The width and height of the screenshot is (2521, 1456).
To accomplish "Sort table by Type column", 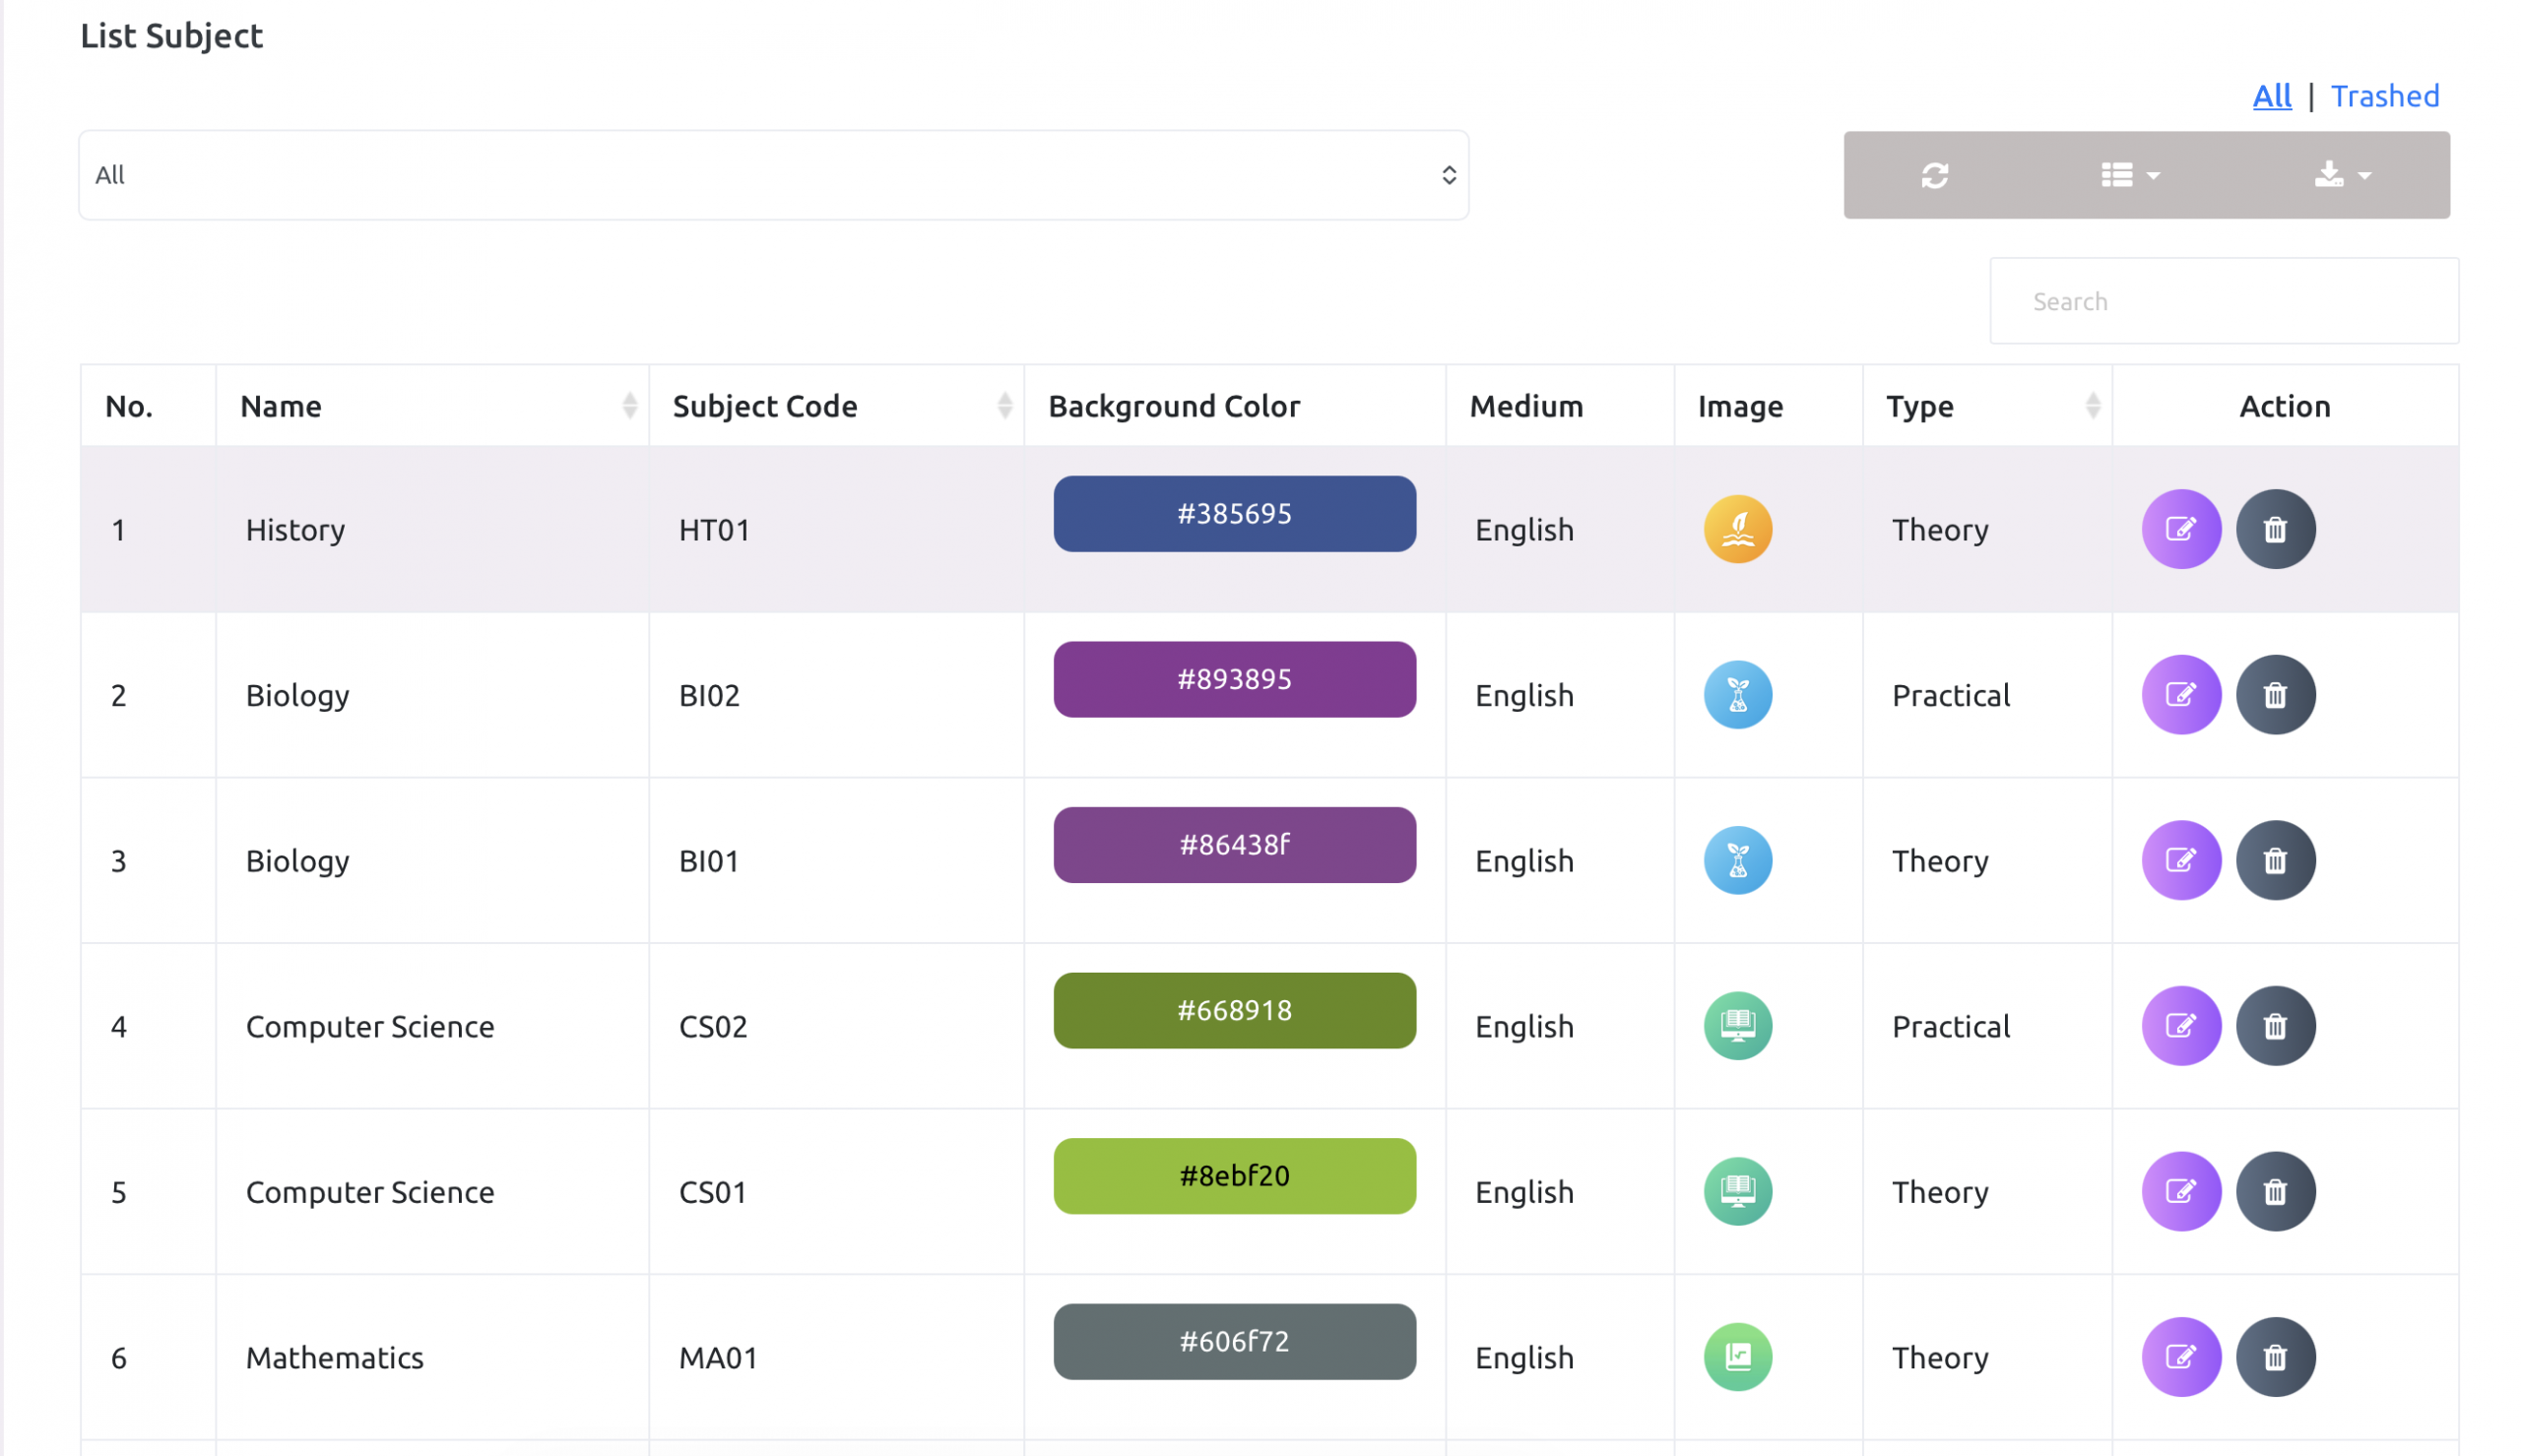I will [2091, 406].
